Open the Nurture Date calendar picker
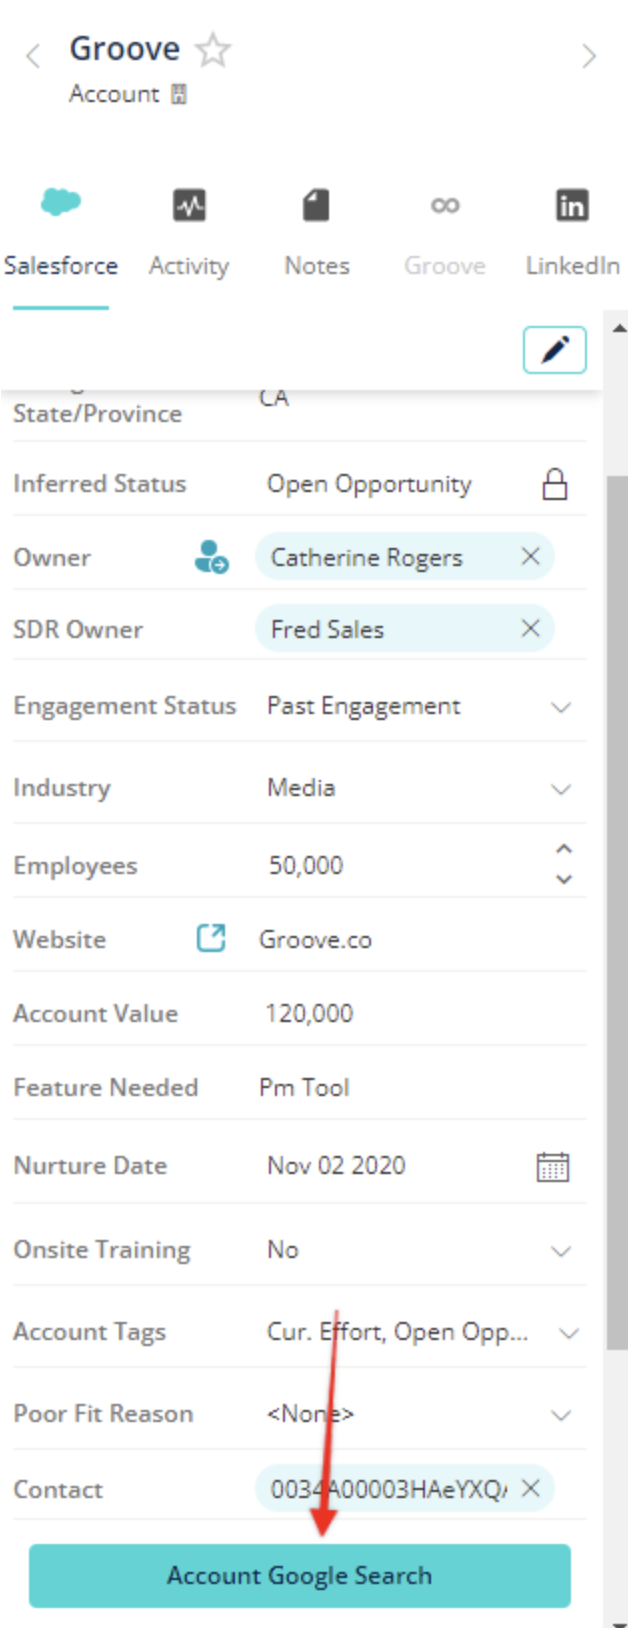The height and width of the screenshot is (1628, 628). tap(553, 1166)
